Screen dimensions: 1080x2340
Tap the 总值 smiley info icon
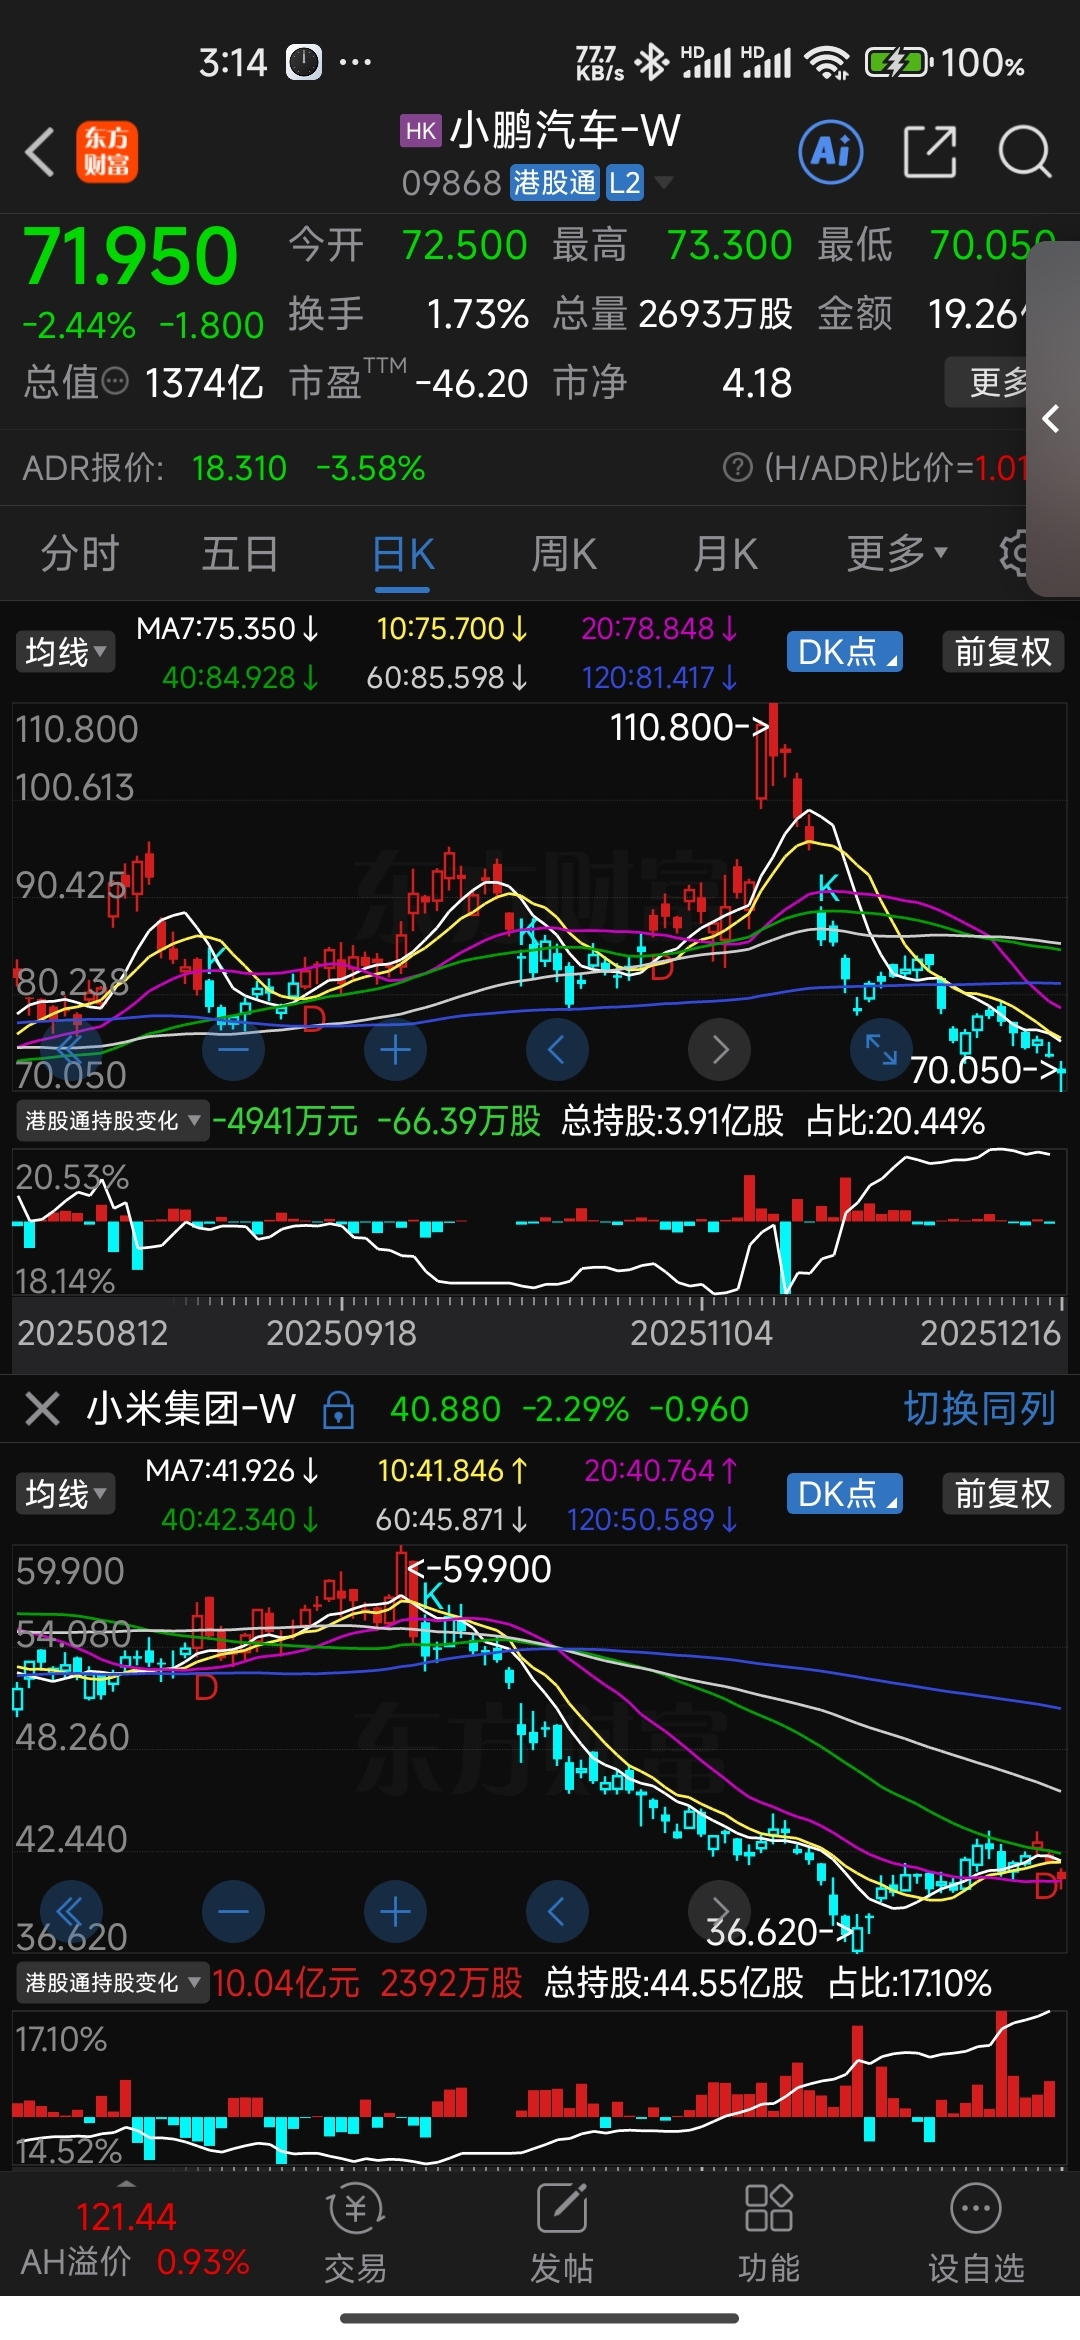pyautogui.click(x=116, y=381)
